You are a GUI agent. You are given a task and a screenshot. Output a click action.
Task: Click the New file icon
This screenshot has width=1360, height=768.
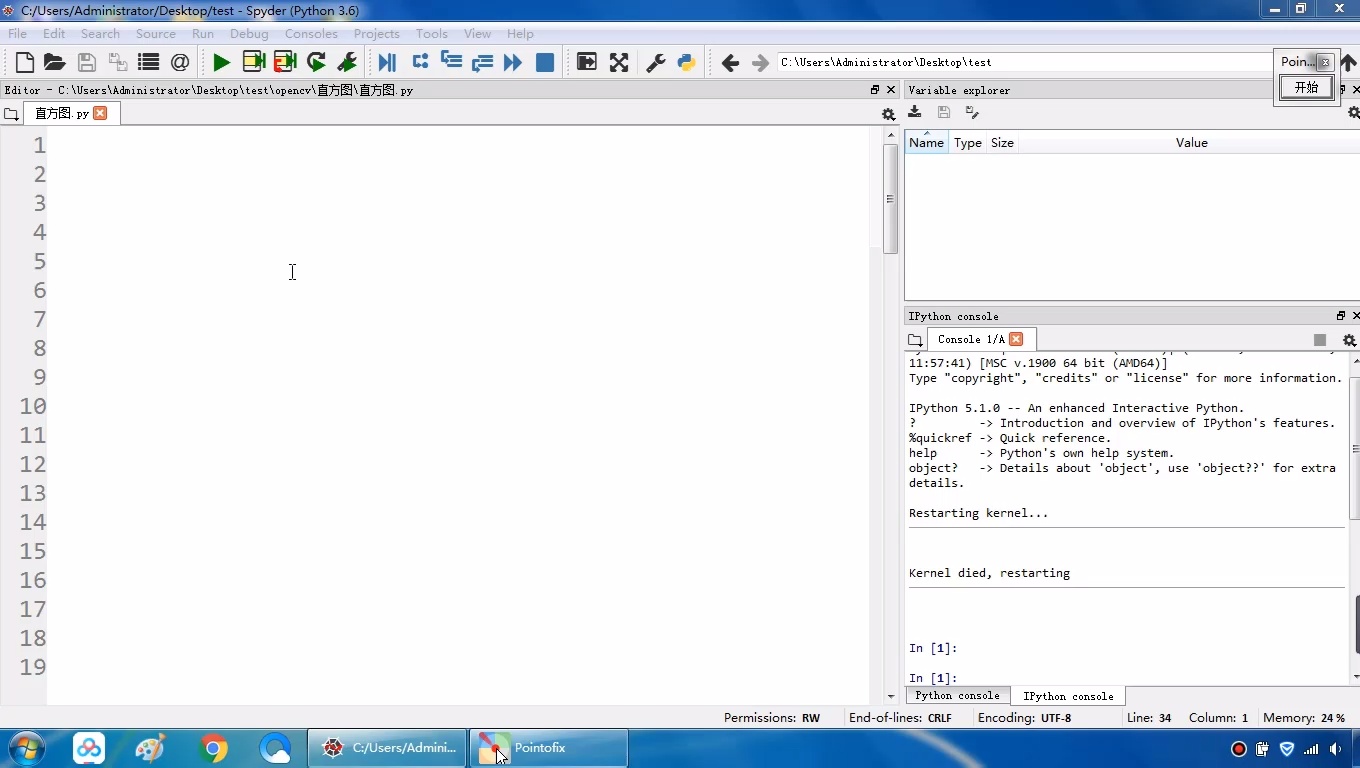tap(24, 63)
